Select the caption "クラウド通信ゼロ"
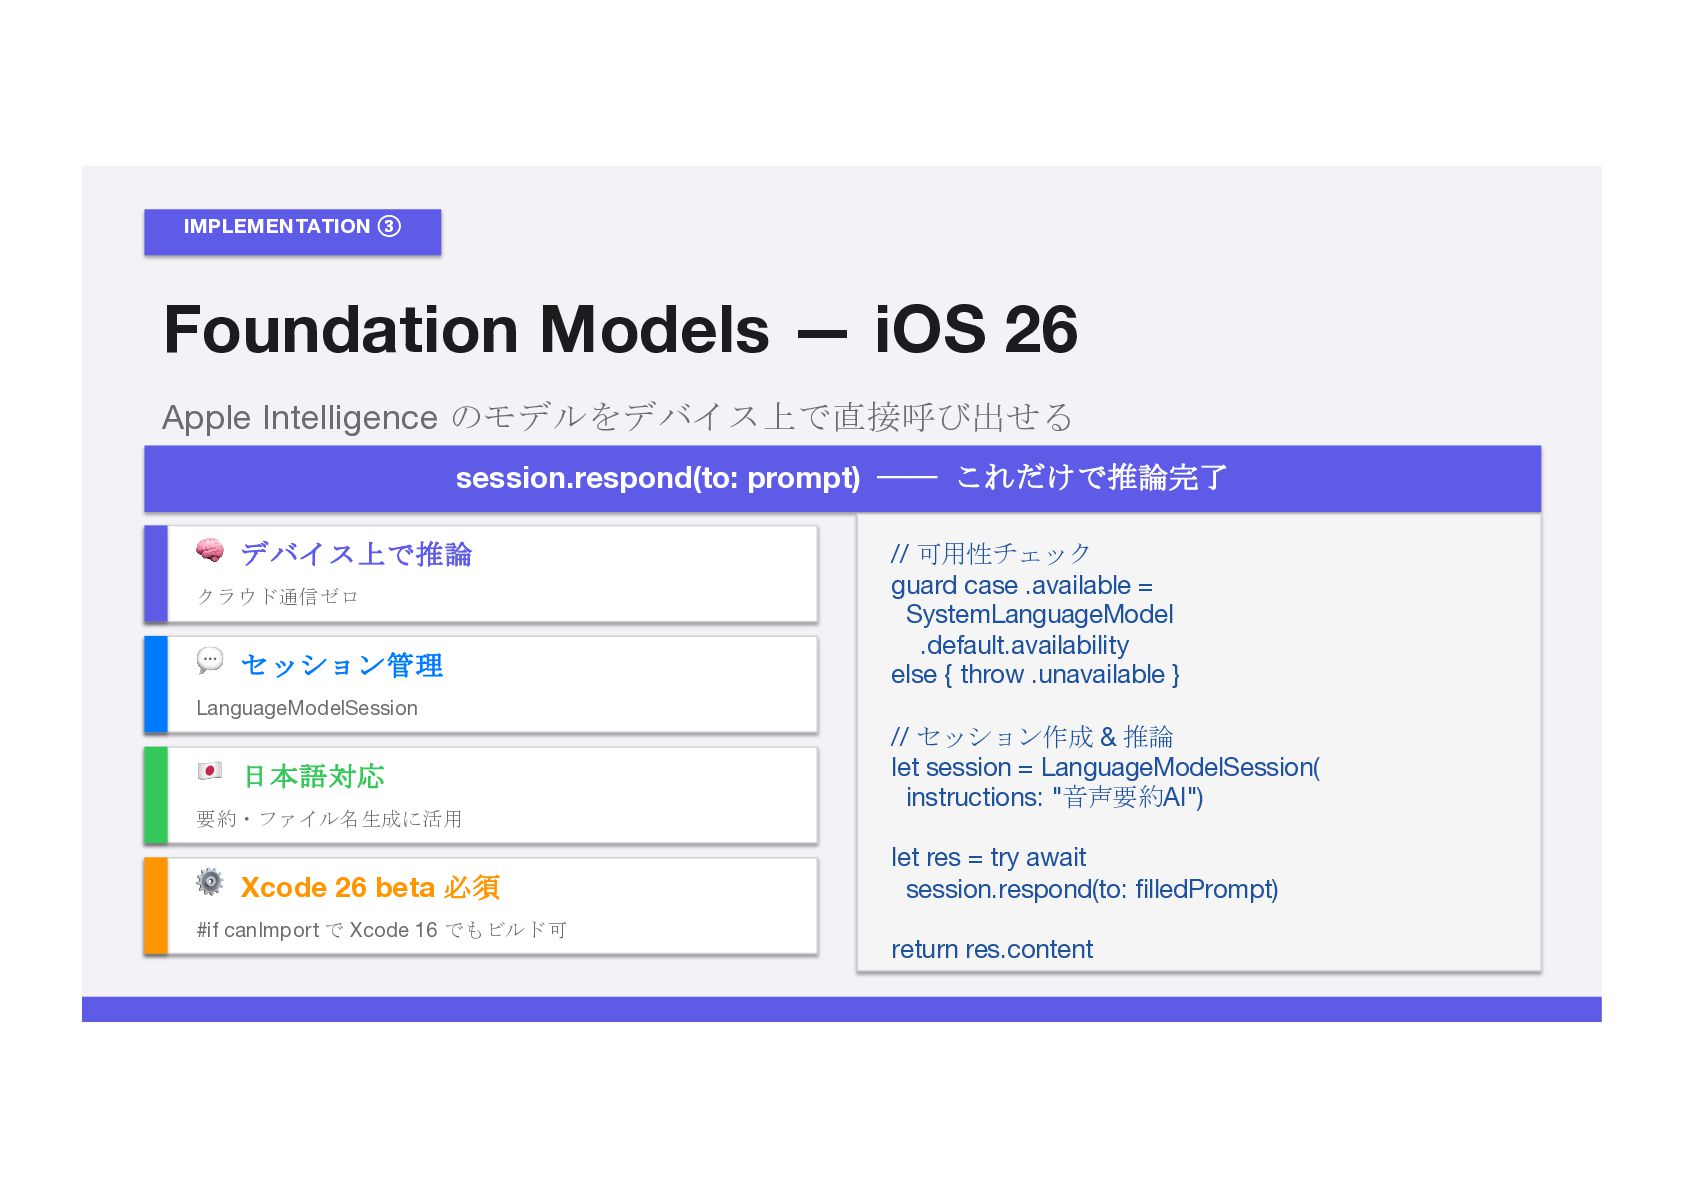The width and height of the screenshot is (1684, 1190). pyautogui.click(x=277, y=597)
